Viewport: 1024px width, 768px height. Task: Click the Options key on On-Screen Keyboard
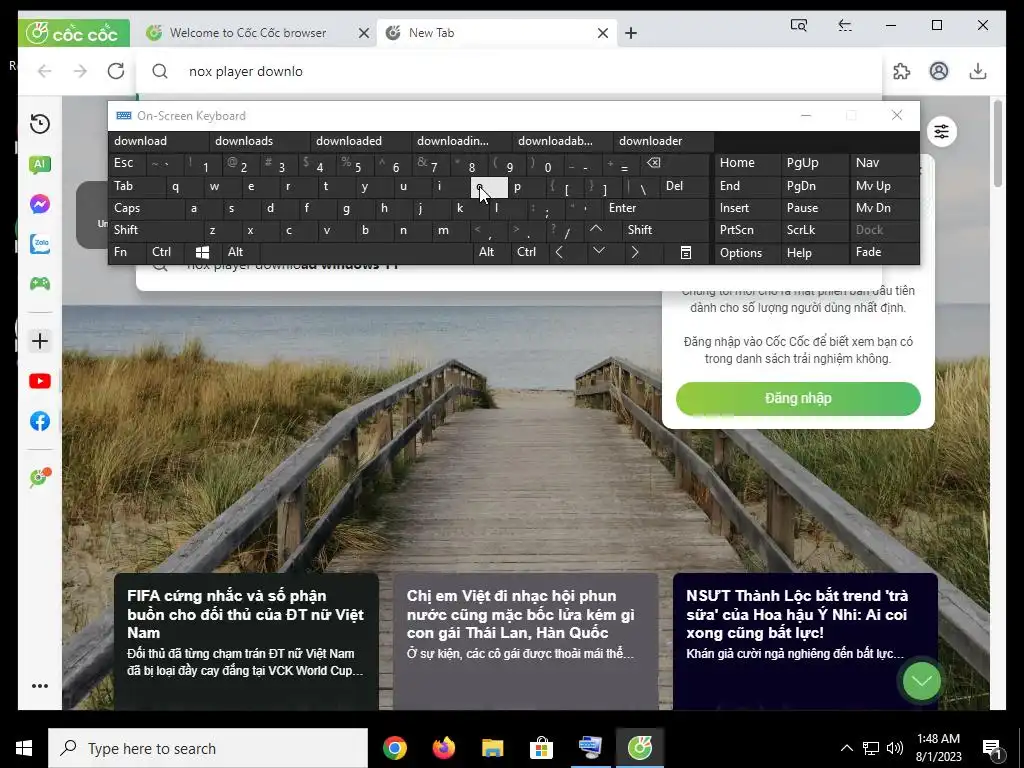[747, 253]
